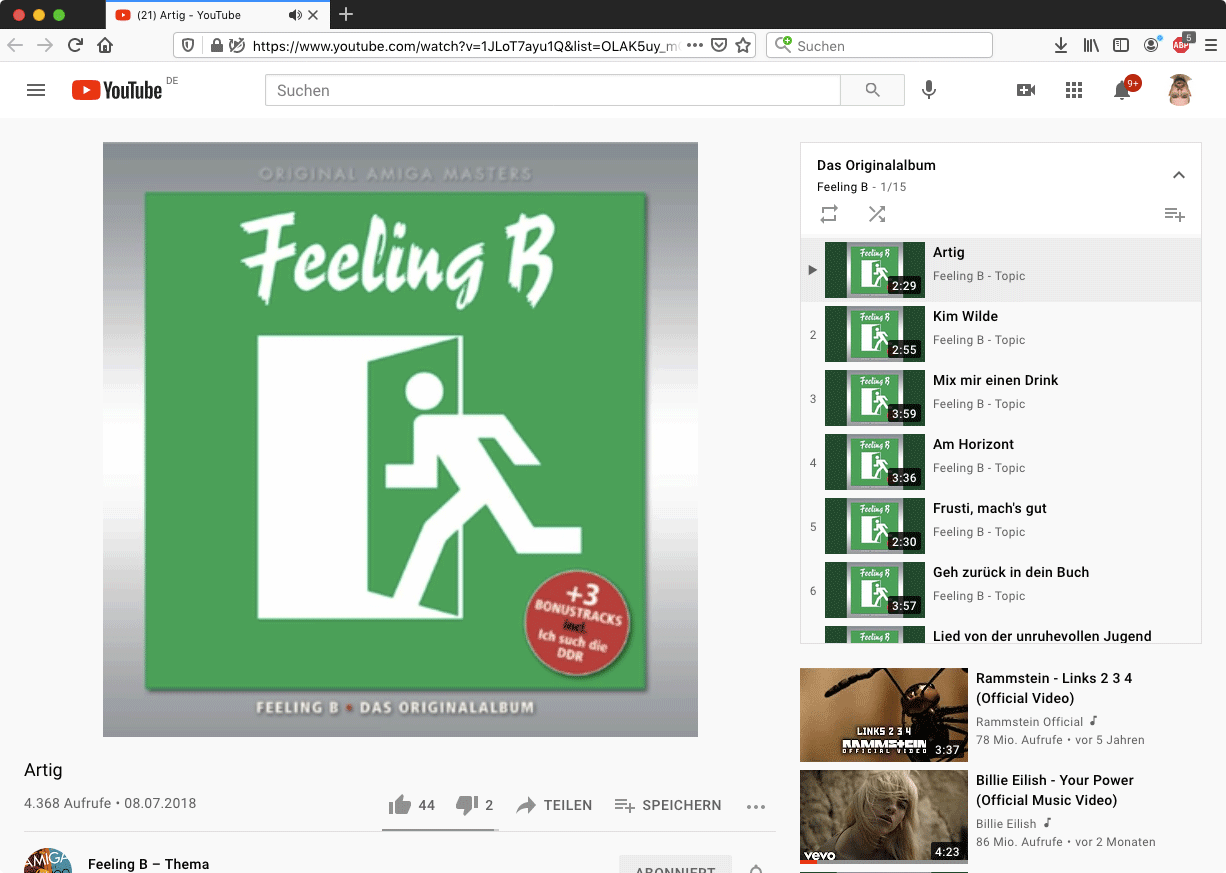This screenshot has height=873, width=1226.
Task: Show site security padlock info
Action: [217, 45]
